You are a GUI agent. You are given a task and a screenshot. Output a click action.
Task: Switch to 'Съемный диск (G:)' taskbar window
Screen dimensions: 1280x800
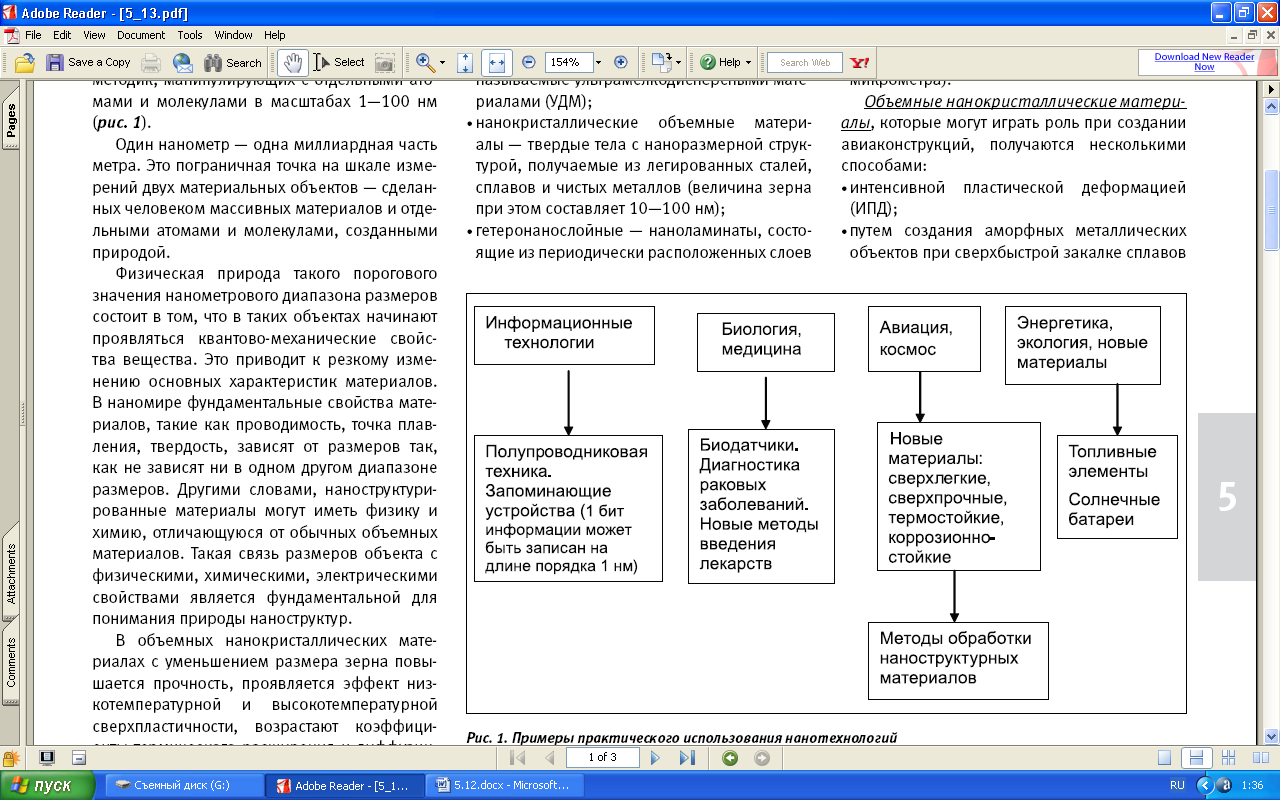(x=183, y=785)
